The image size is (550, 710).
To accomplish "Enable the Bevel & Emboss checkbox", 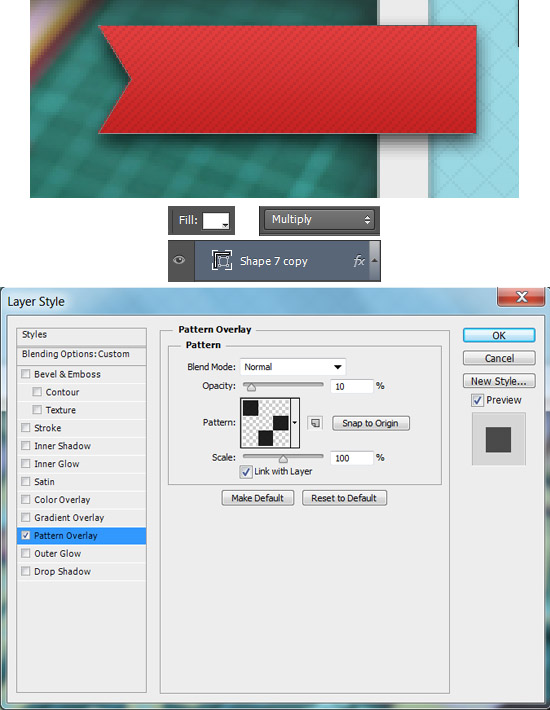I will click(26, 374).
